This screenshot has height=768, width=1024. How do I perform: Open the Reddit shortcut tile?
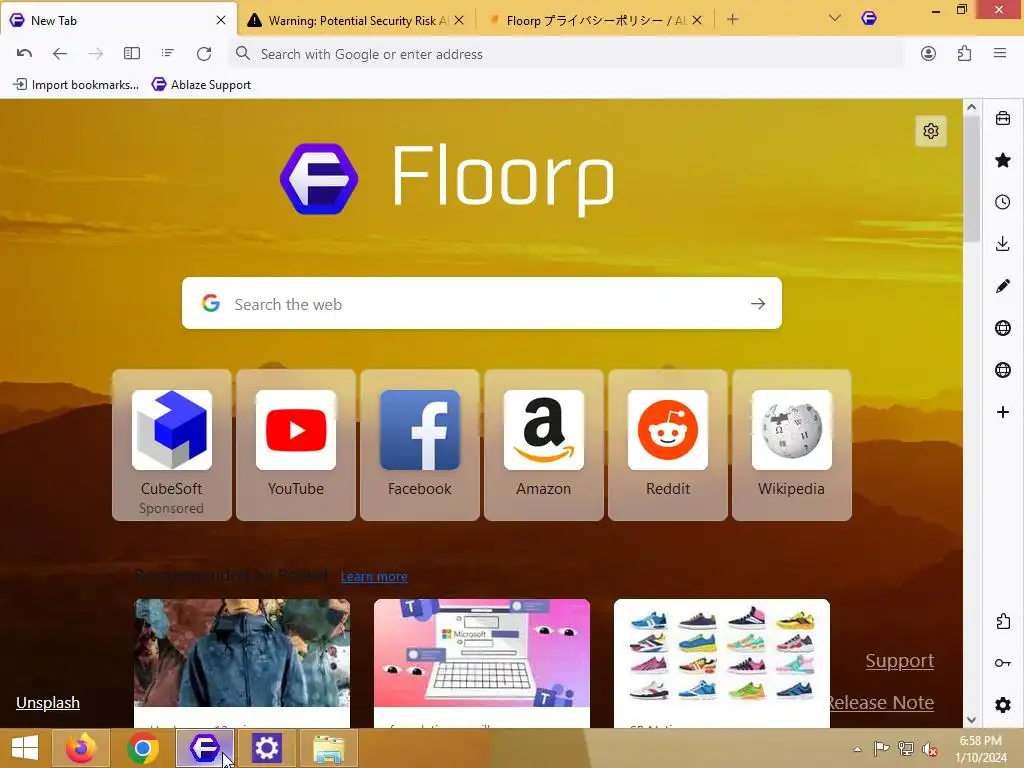tap(668, 445)
